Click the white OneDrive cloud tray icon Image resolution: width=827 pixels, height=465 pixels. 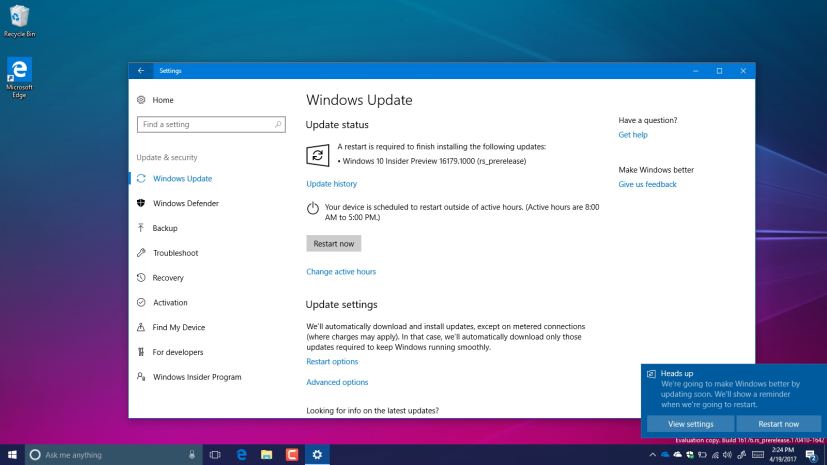(x=678, y=454)
